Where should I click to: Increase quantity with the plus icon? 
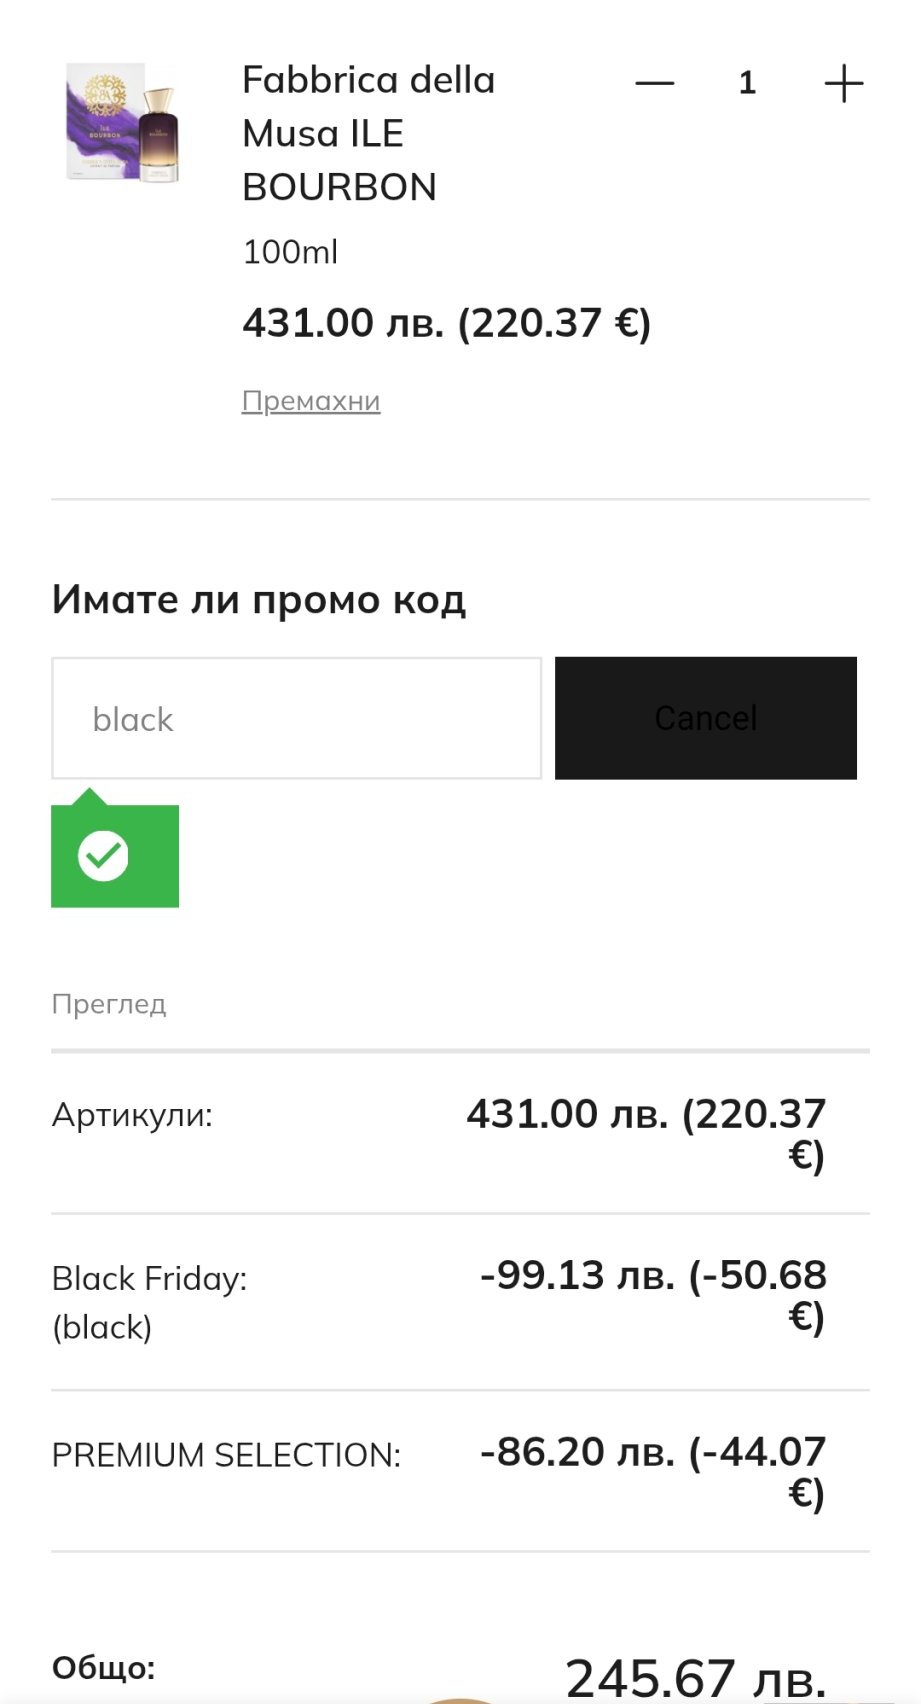(843, 83)
